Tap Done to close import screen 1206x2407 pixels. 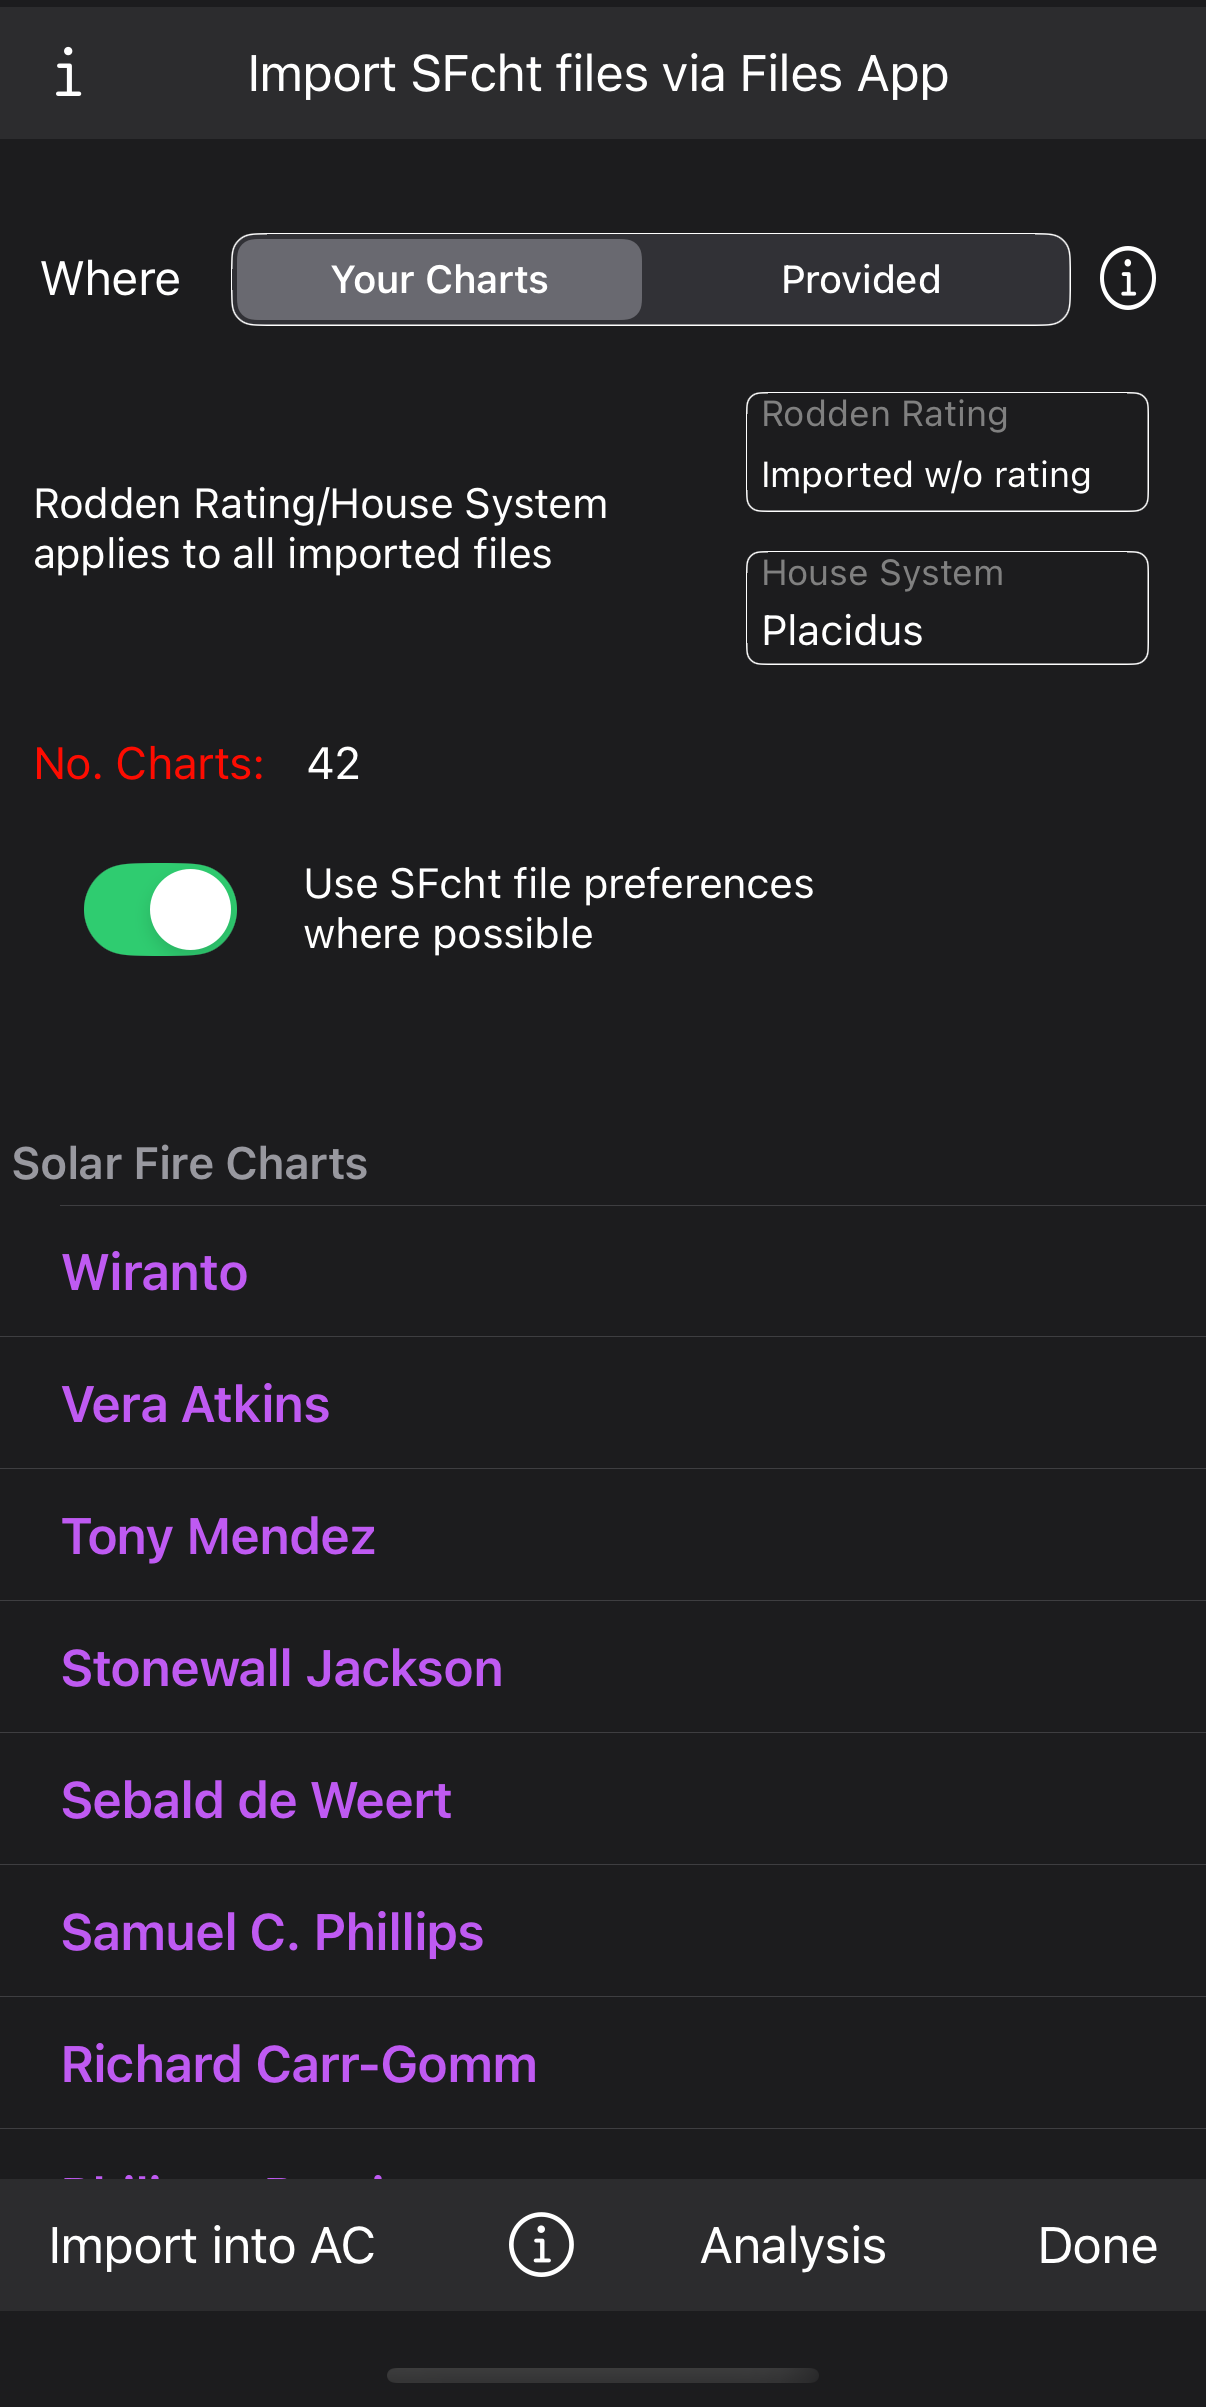(x=1097, y=2246)
